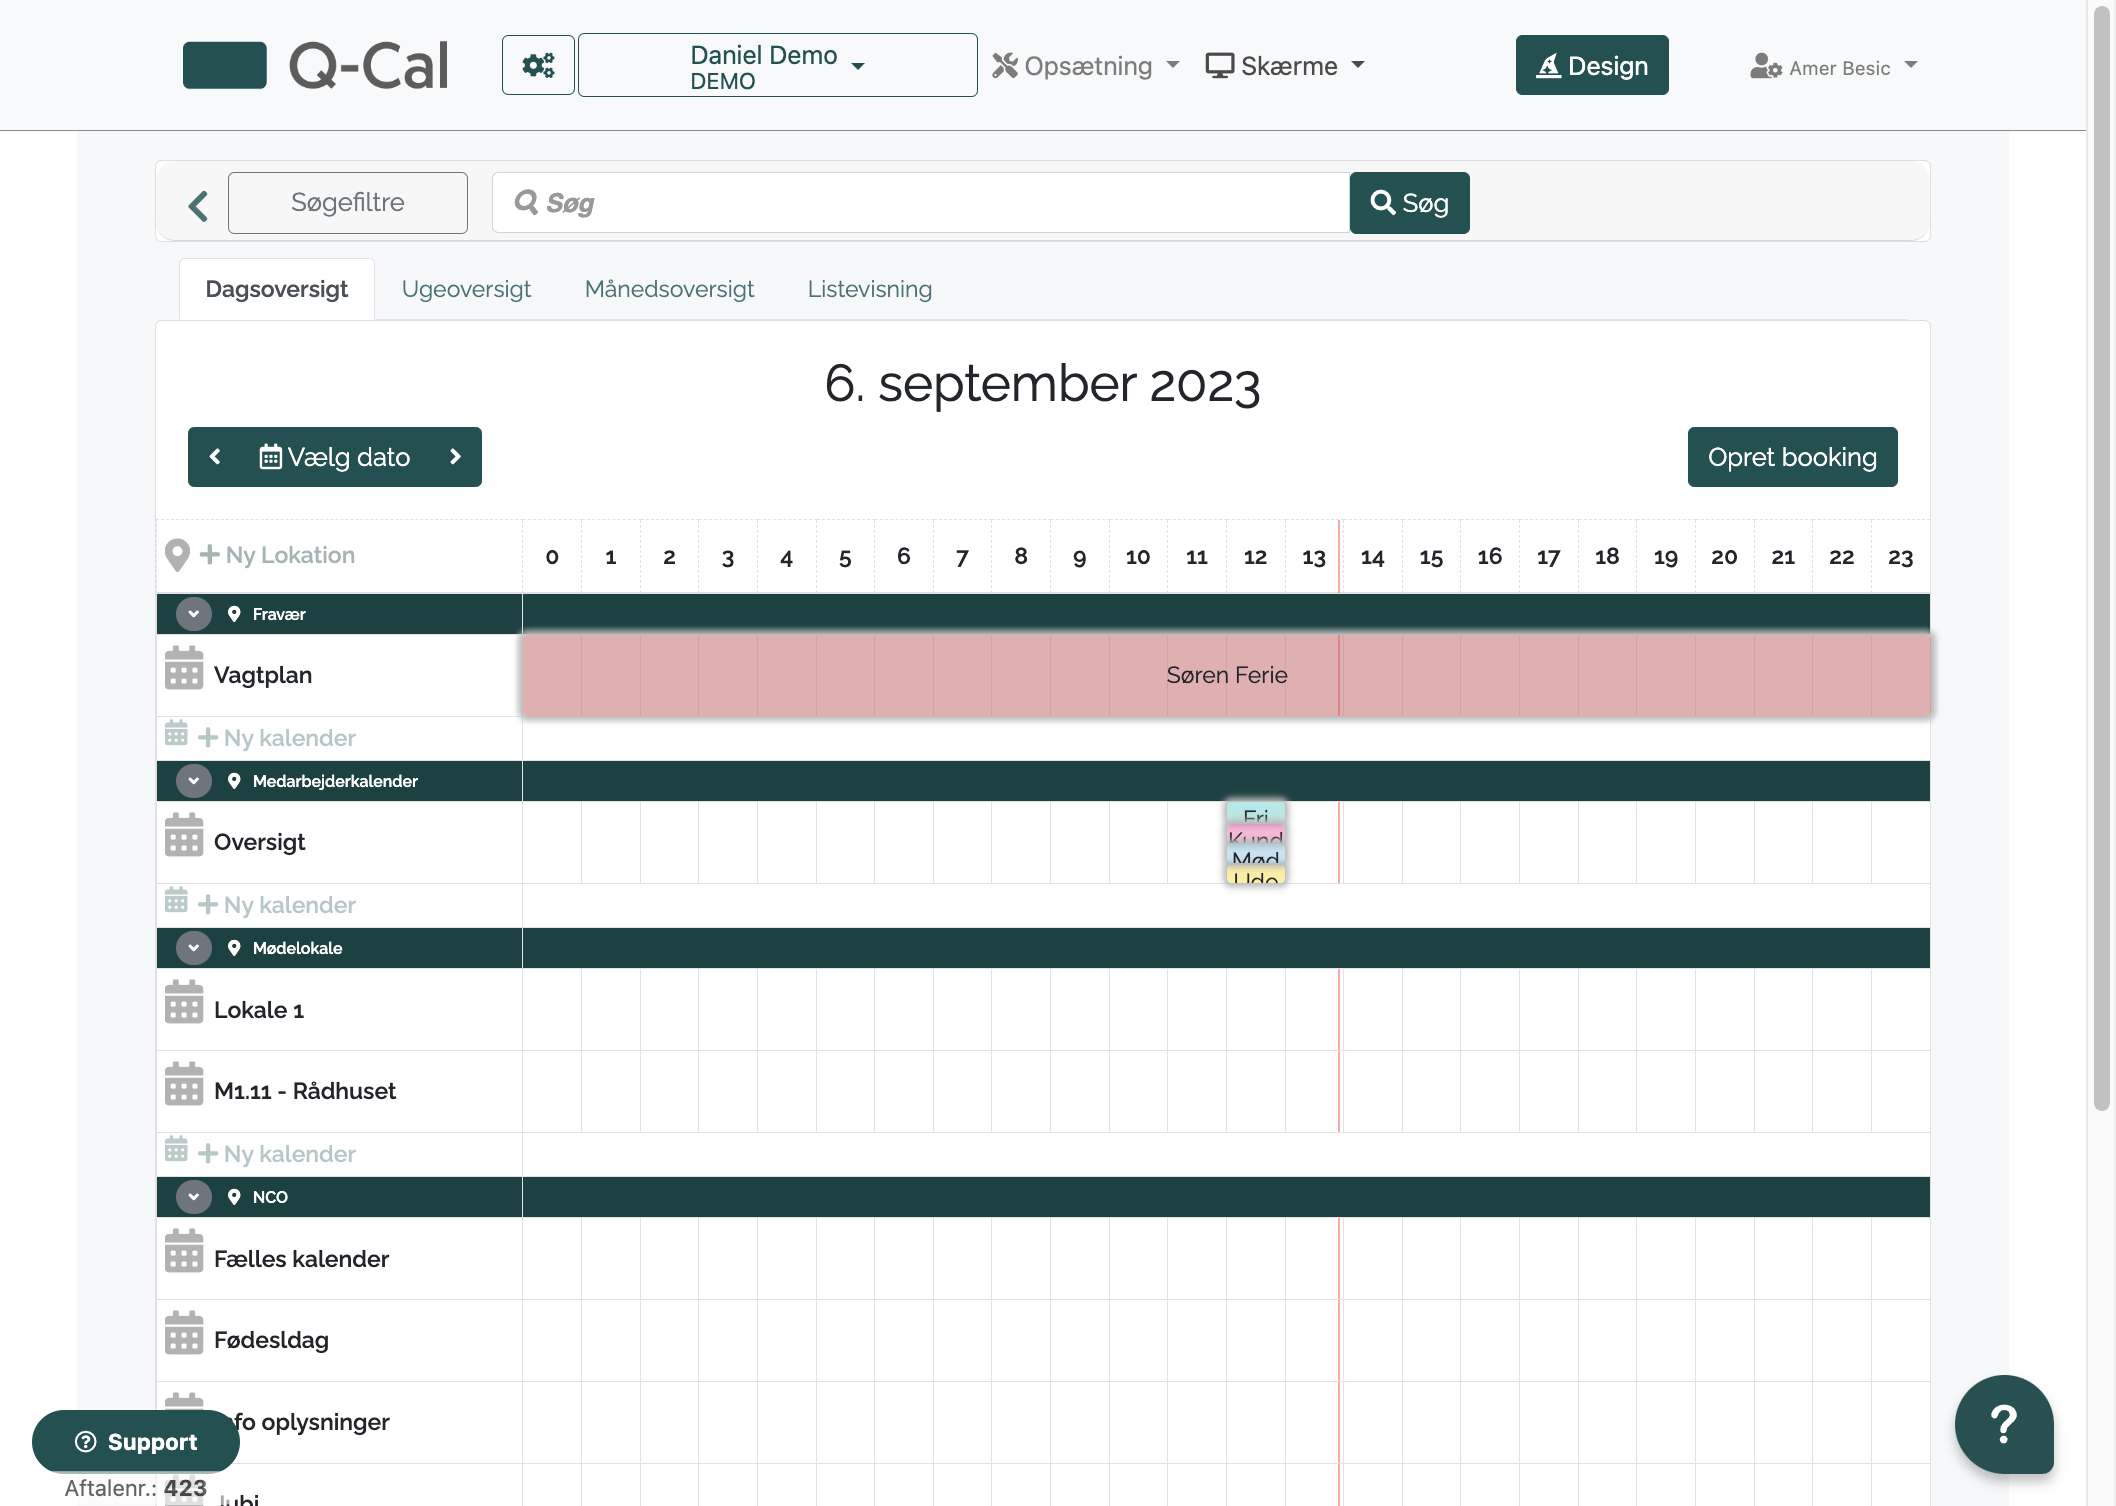This screenshot has height=1506, width=2116.
Task: Go to the previous day arrow
Action: (215, 457)
